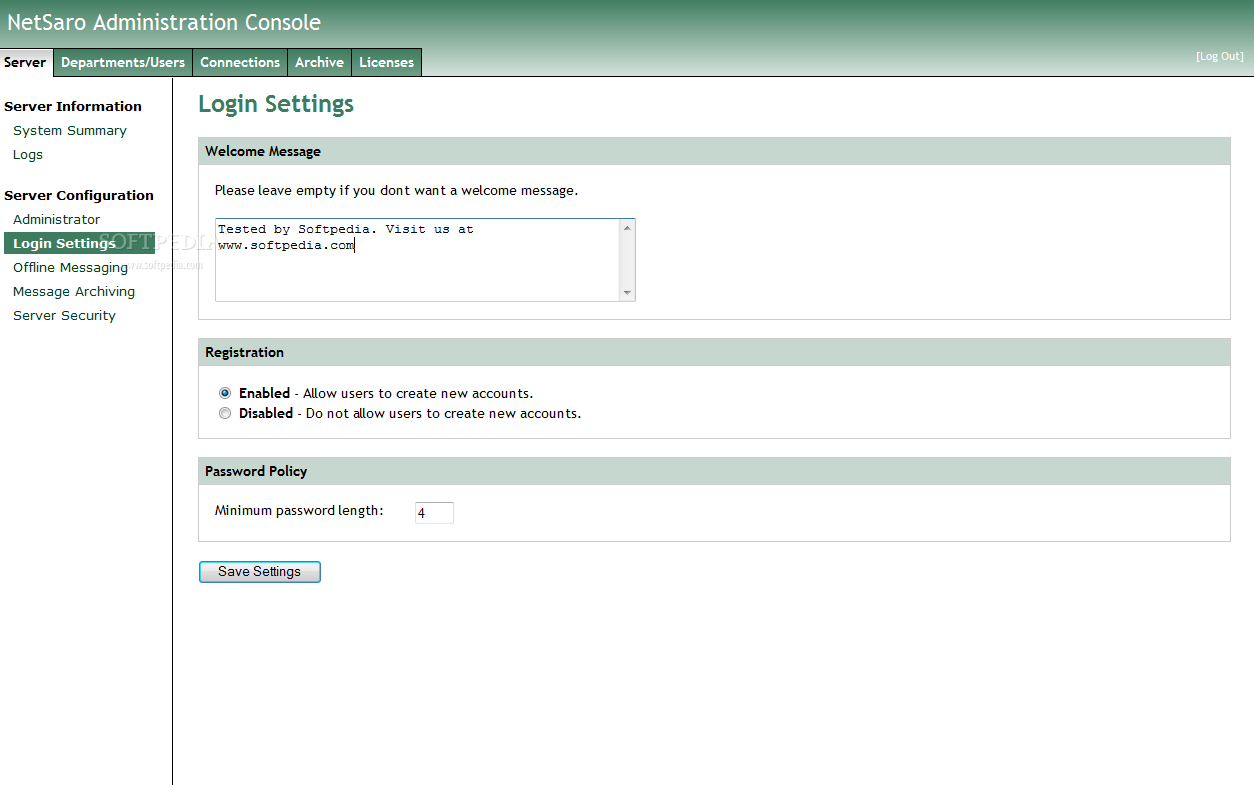Open the Logs page
This screenshot has height=785, width=1254.
tap(28, 154)
